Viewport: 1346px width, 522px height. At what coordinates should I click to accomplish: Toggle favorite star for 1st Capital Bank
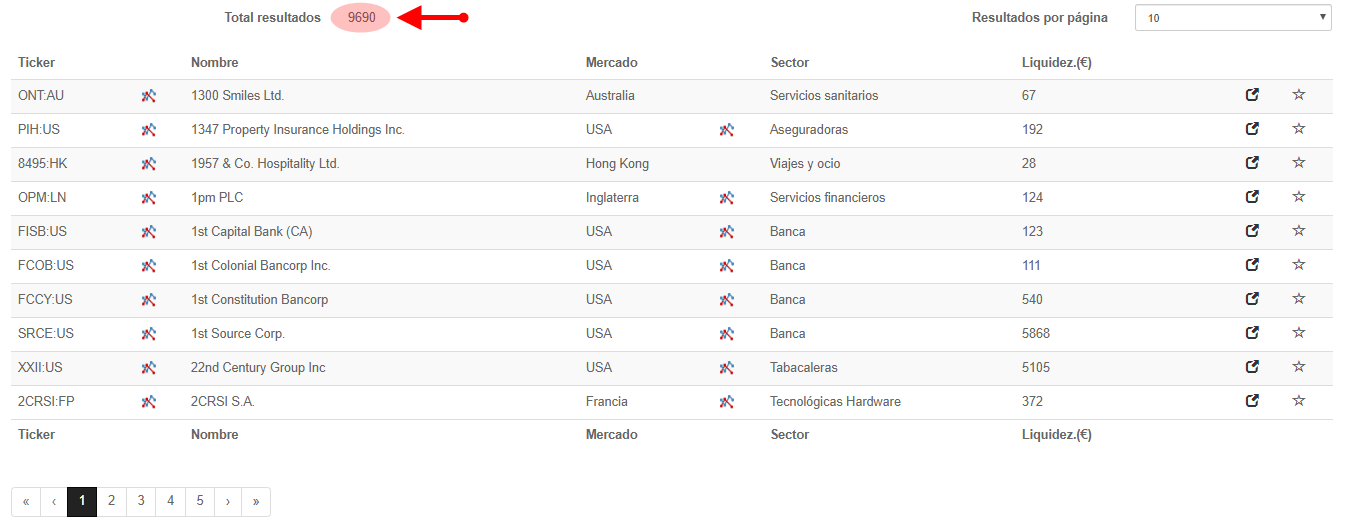point(1299,231)
